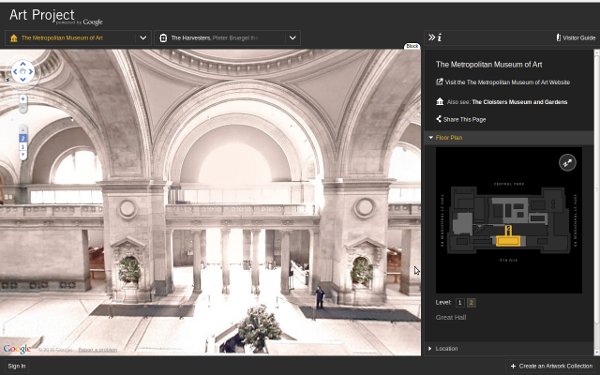Zoom in with the plus button
This screenshot has height=375, width=600.
pyautogui.click(x=23, y=99)
